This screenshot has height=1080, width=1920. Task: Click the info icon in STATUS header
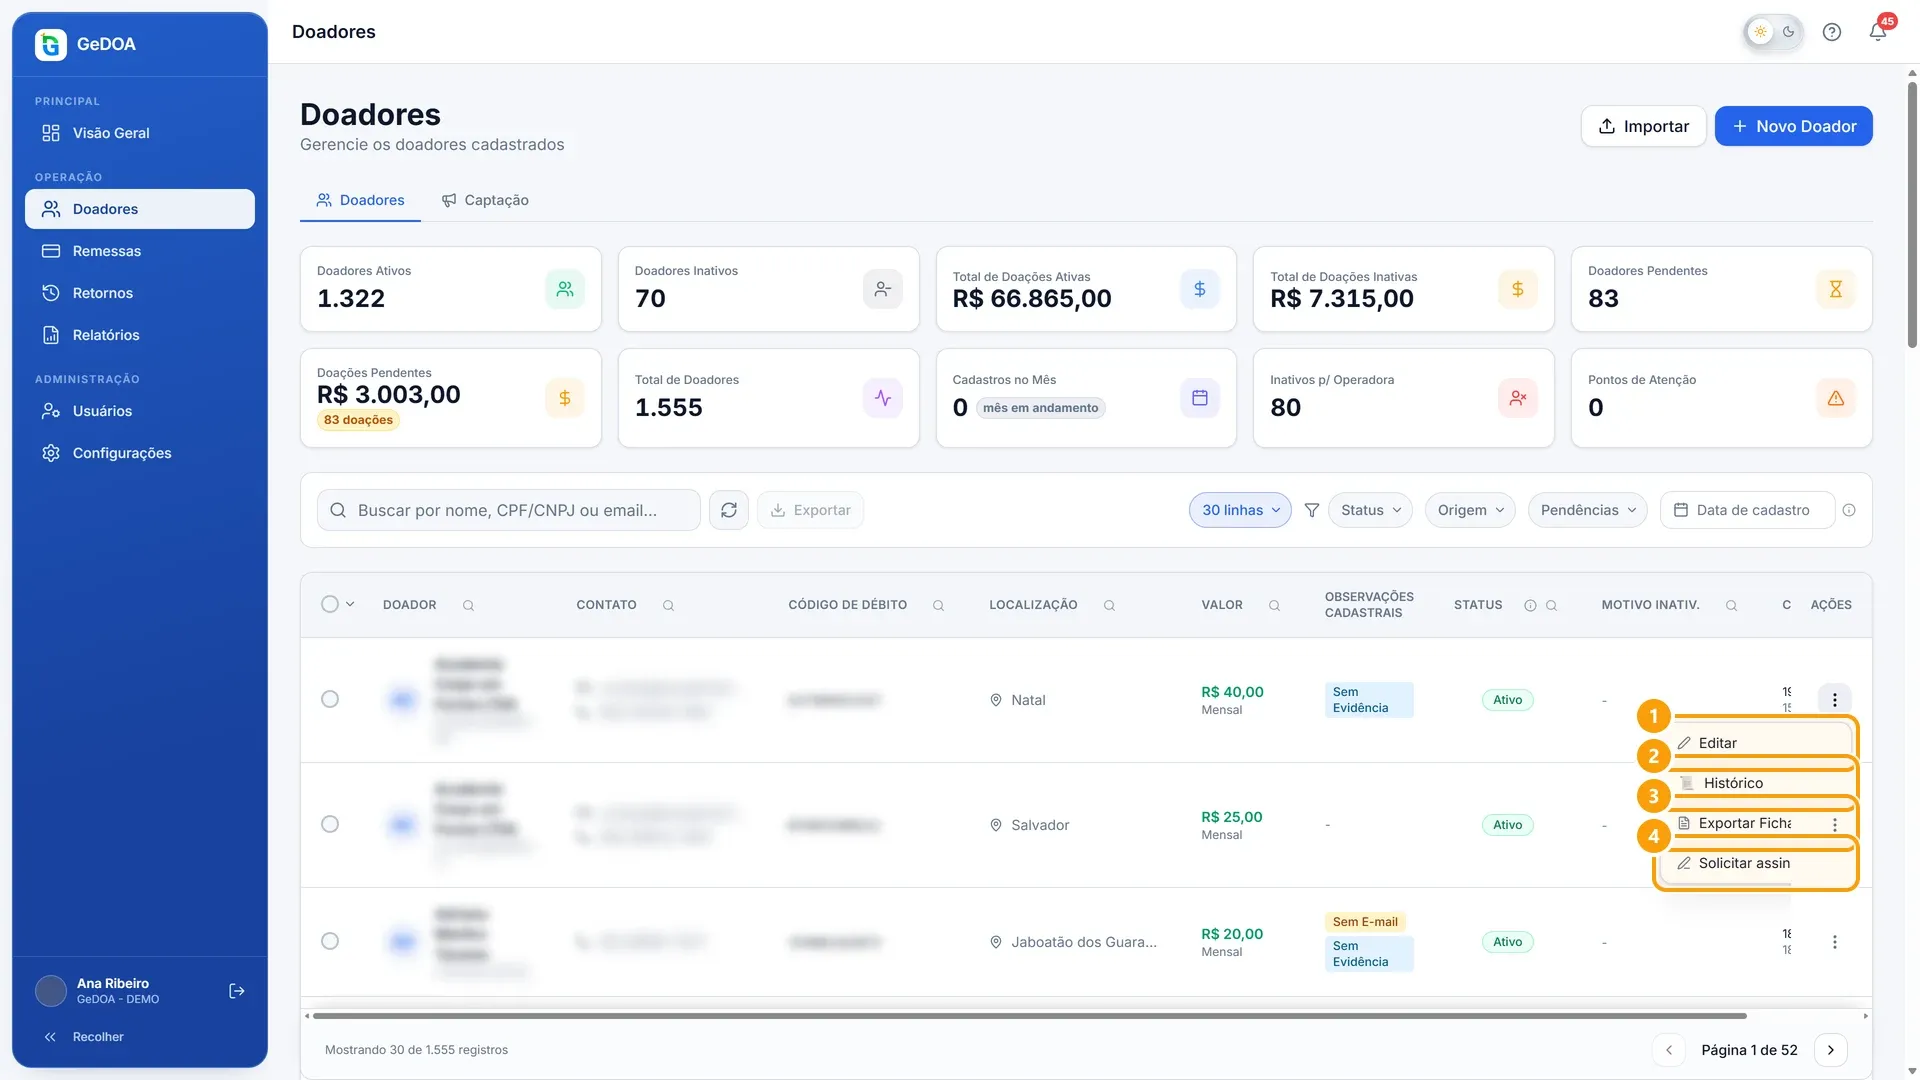[x=1530, y=605]
